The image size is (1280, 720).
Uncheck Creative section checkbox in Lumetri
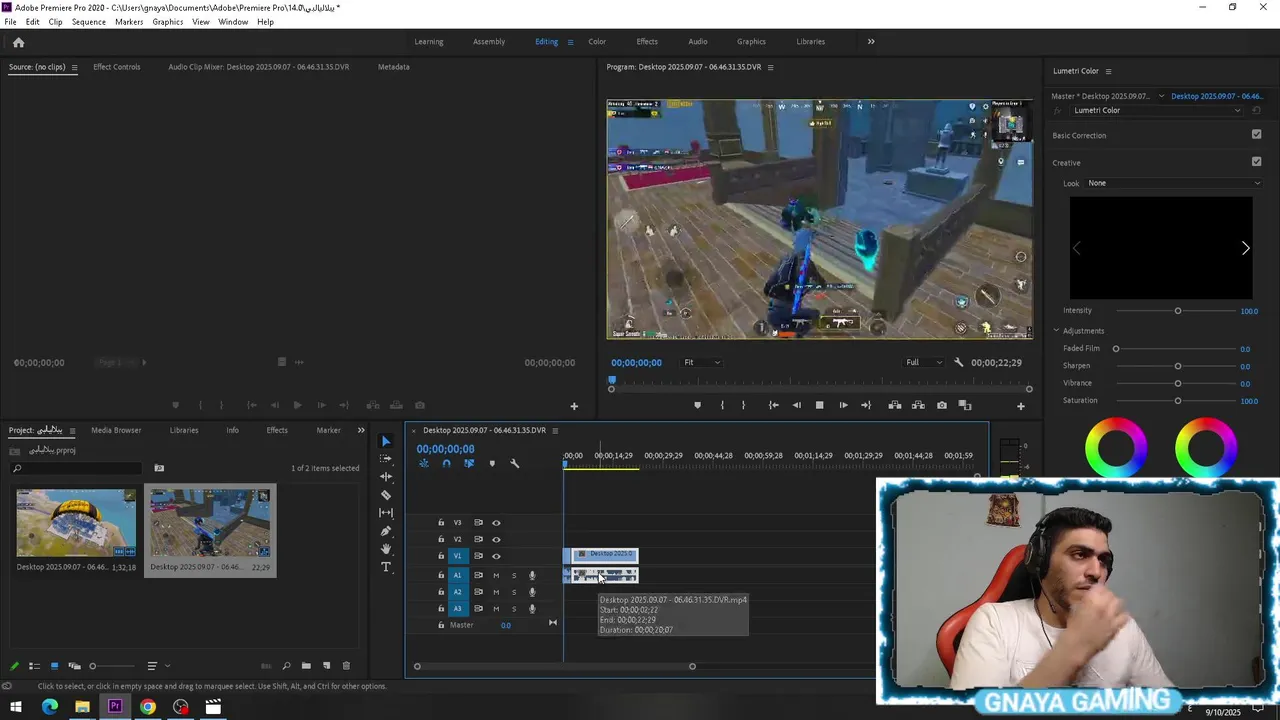pos(1256,162)
